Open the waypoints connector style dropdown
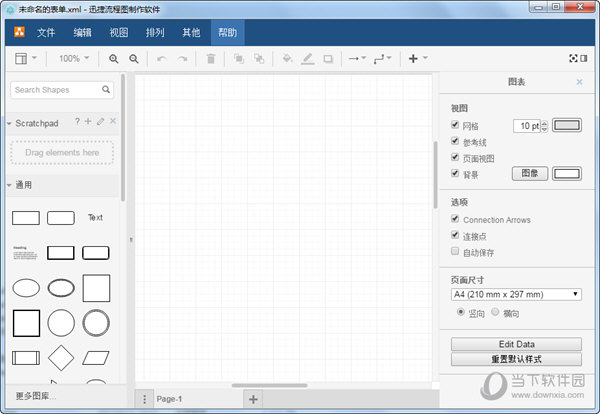This screenshot has height=414, width=600. [383, 59]
